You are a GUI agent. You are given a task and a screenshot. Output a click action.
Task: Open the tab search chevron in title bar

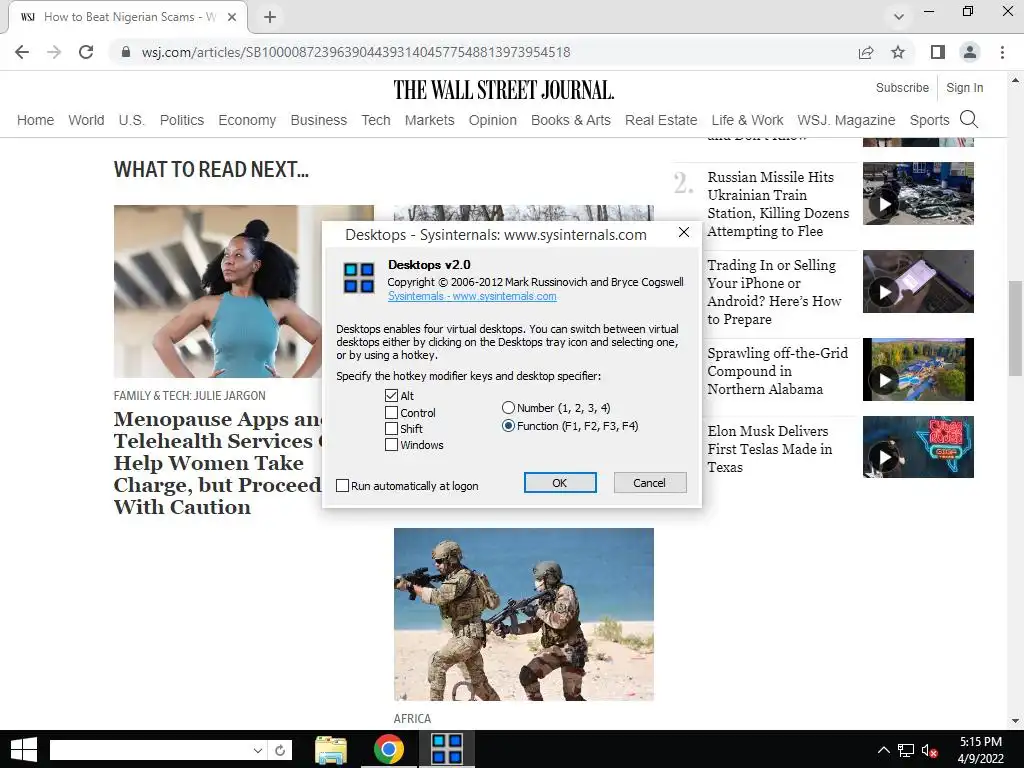click(899, 17)
